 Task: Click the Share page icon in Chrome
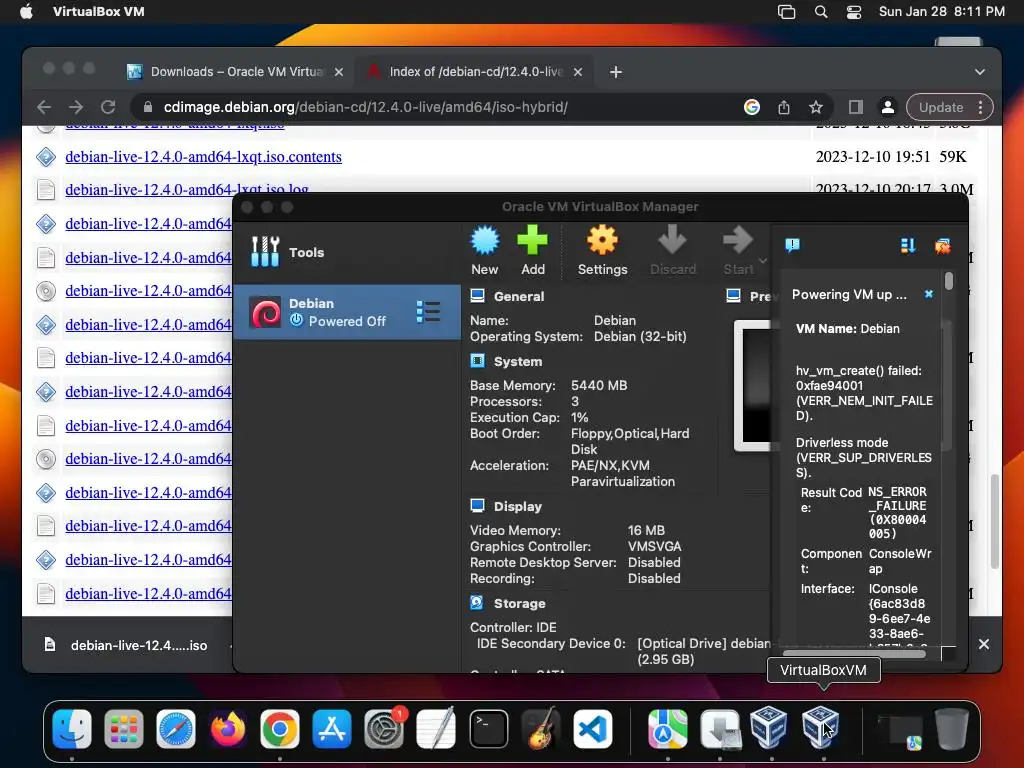coord(784,107)
